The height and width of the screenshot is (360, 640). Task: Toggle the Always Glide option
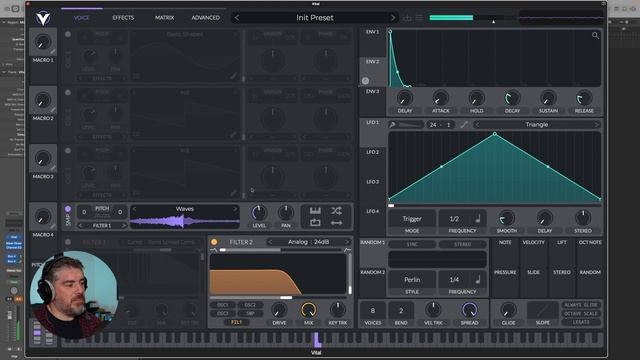581,305
